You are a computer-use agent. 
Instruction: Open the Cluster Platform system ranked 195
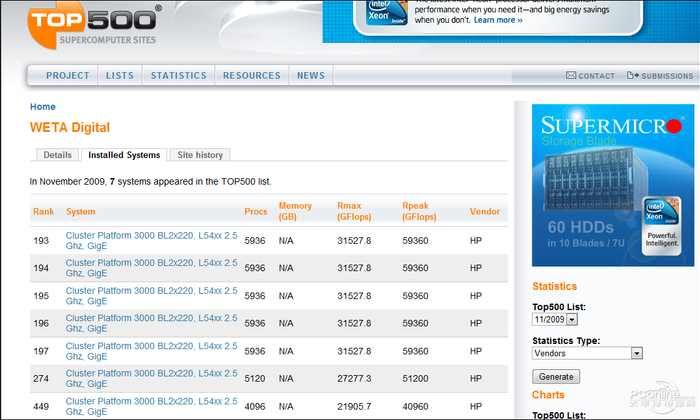point(151,296)
